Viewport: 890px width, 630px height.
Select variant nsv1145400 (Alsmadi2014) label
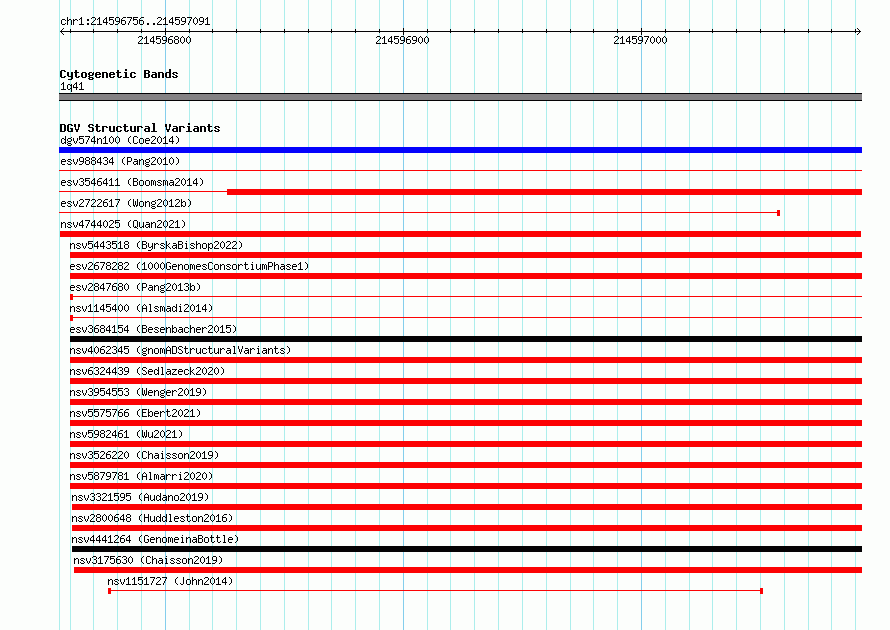point(141,308)
